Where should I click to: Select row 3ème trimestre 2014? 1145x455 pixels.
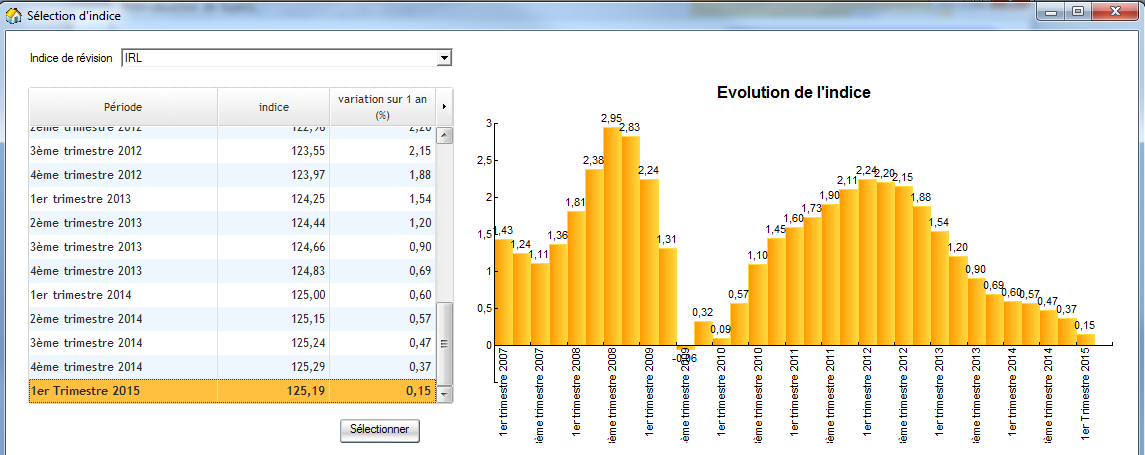coord(232,343)
